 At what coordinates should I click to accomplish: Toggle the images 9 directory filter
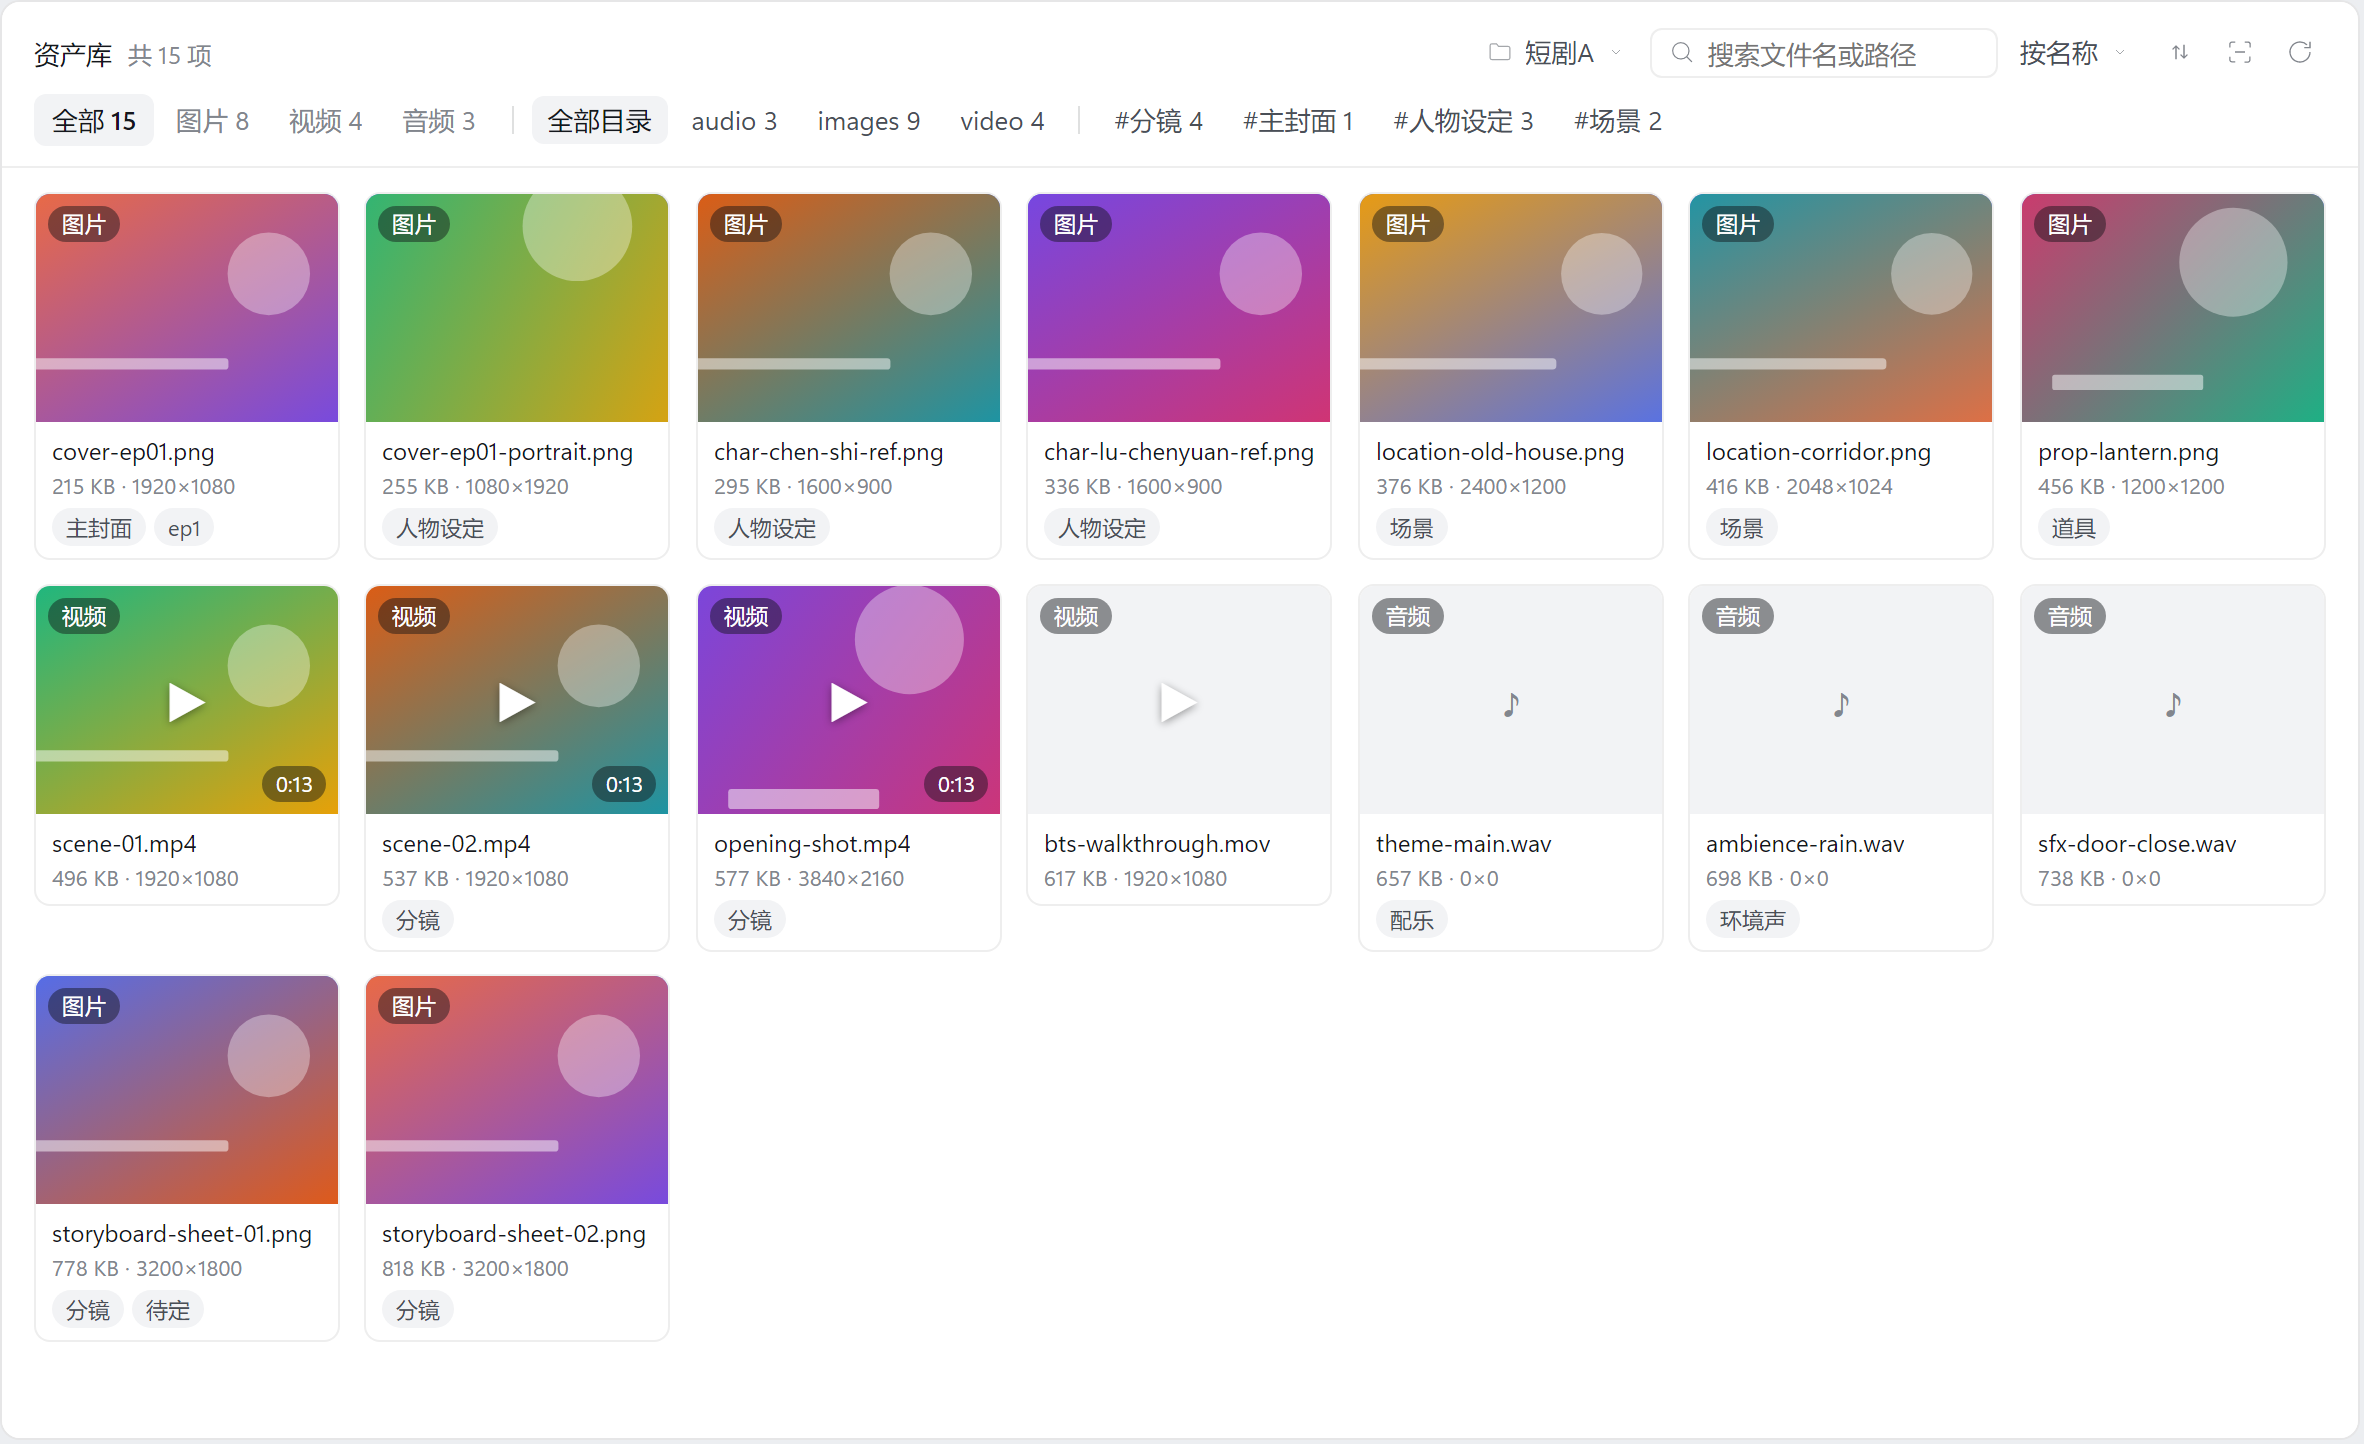(868, 121)
